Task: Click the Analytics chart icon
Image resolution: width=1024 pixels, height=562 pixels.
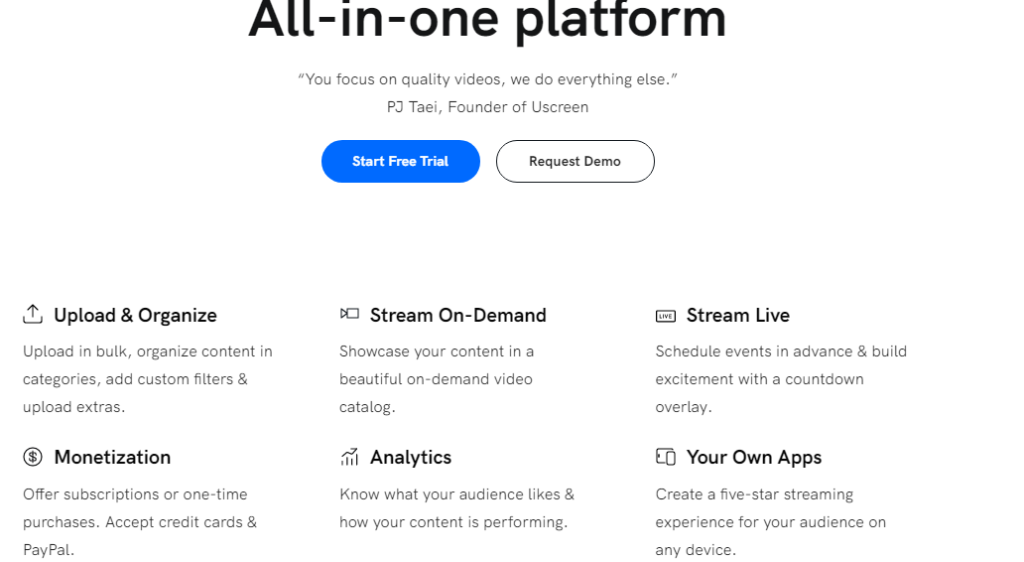Action: point(349,457)
